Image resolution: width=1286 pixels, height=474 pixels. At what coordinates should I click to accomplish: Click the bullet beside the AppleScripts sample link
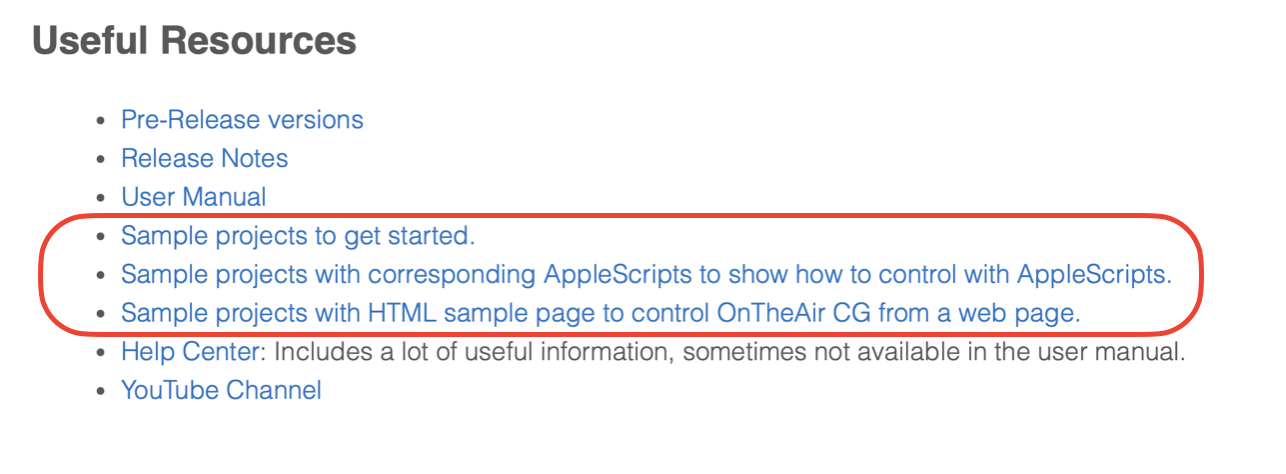(x=99, y=275)
